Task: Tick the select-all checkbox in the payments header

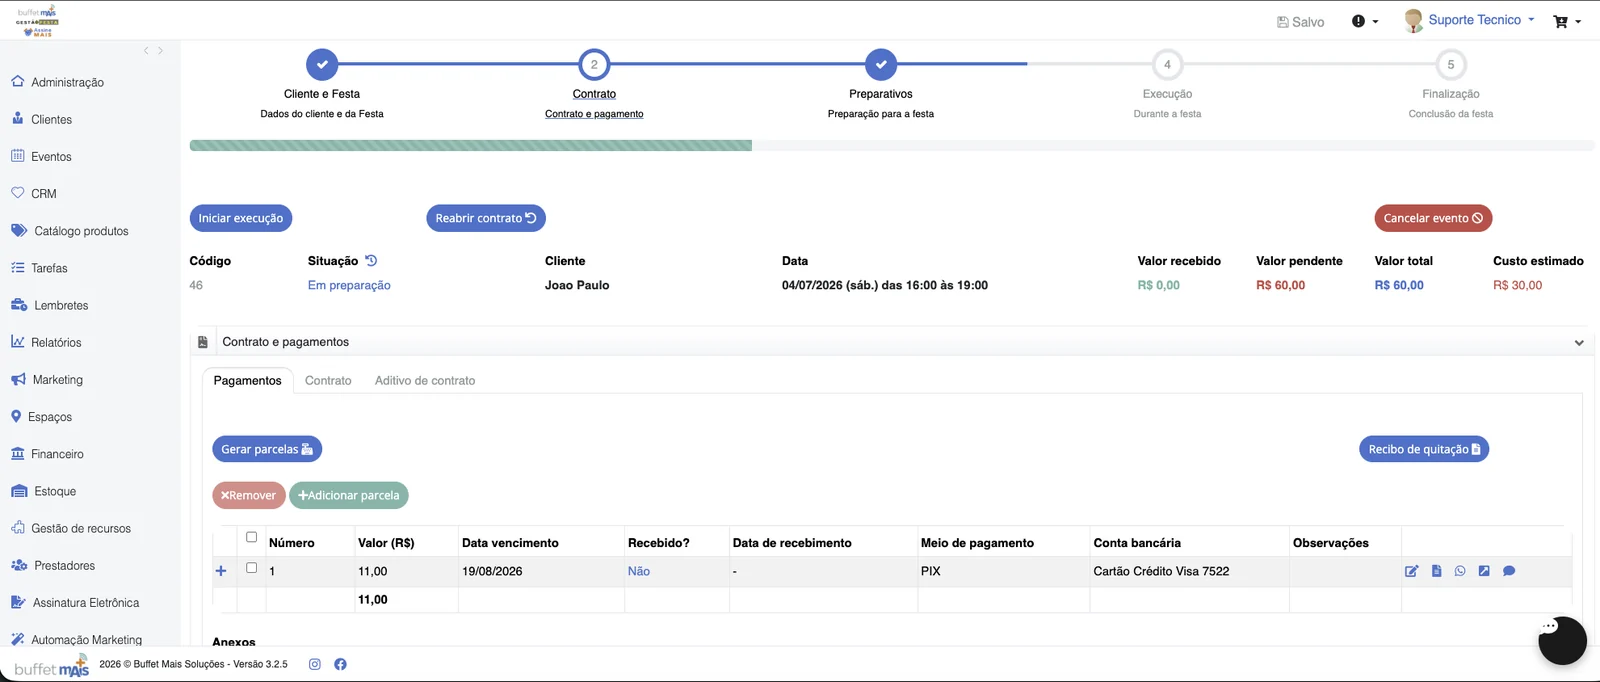Action: [x=251, y=537]
